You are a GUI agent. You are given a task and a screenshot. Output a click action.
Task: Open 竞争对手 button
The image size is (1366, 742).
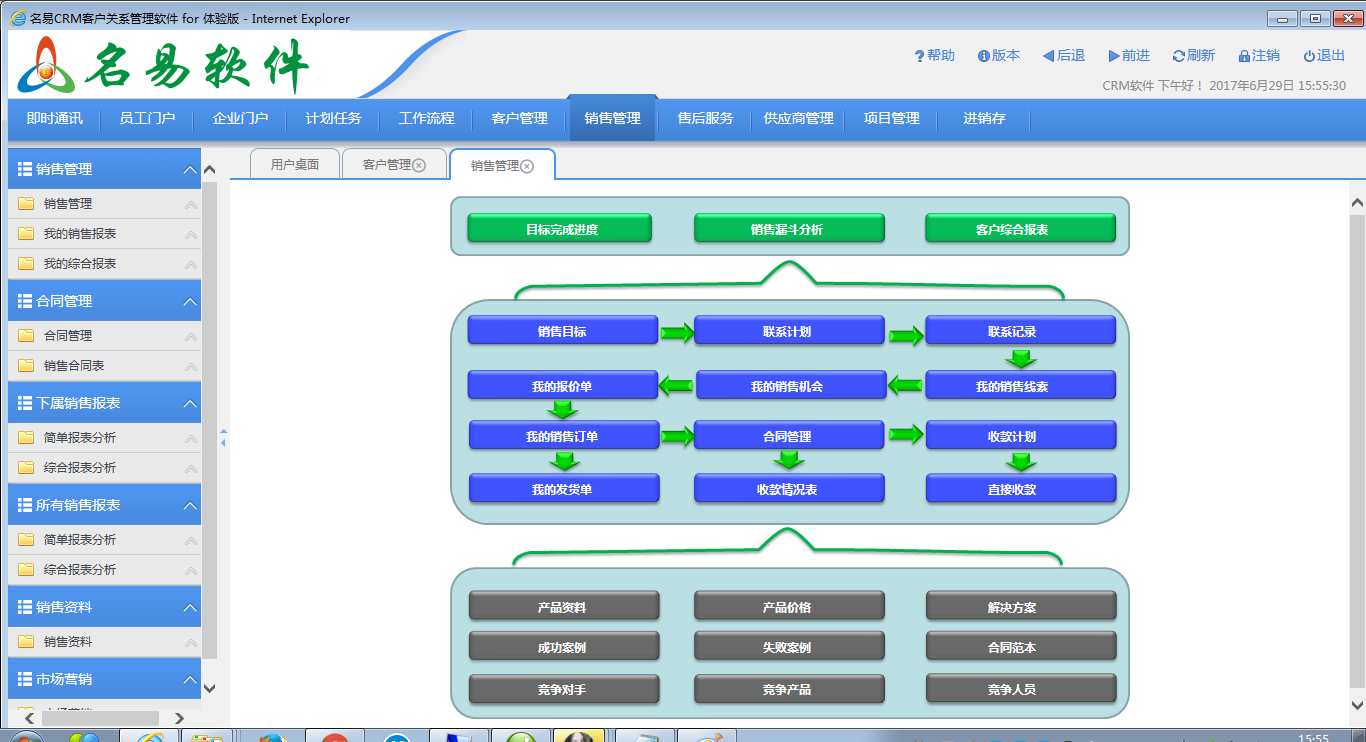[562, 689]
